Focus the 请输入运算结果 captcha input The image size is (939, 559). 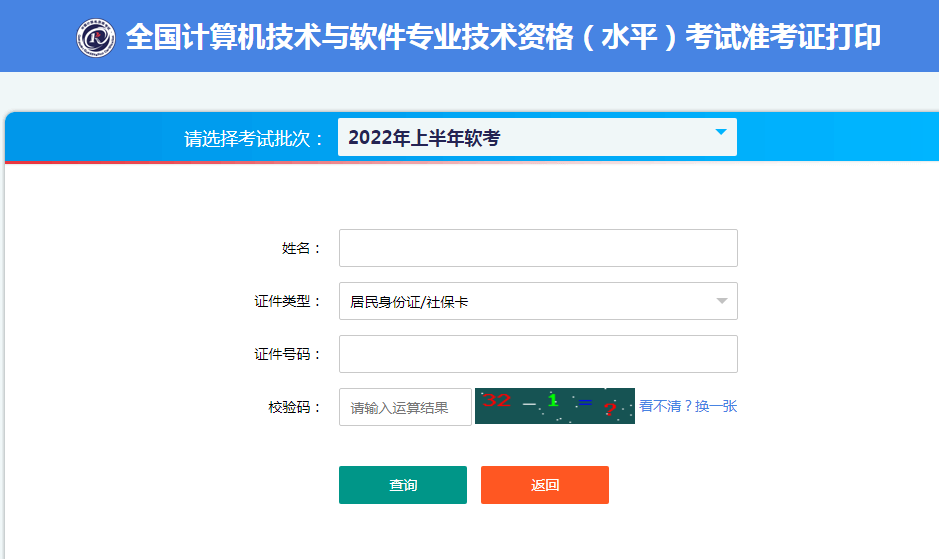click(x=405, y=407)
